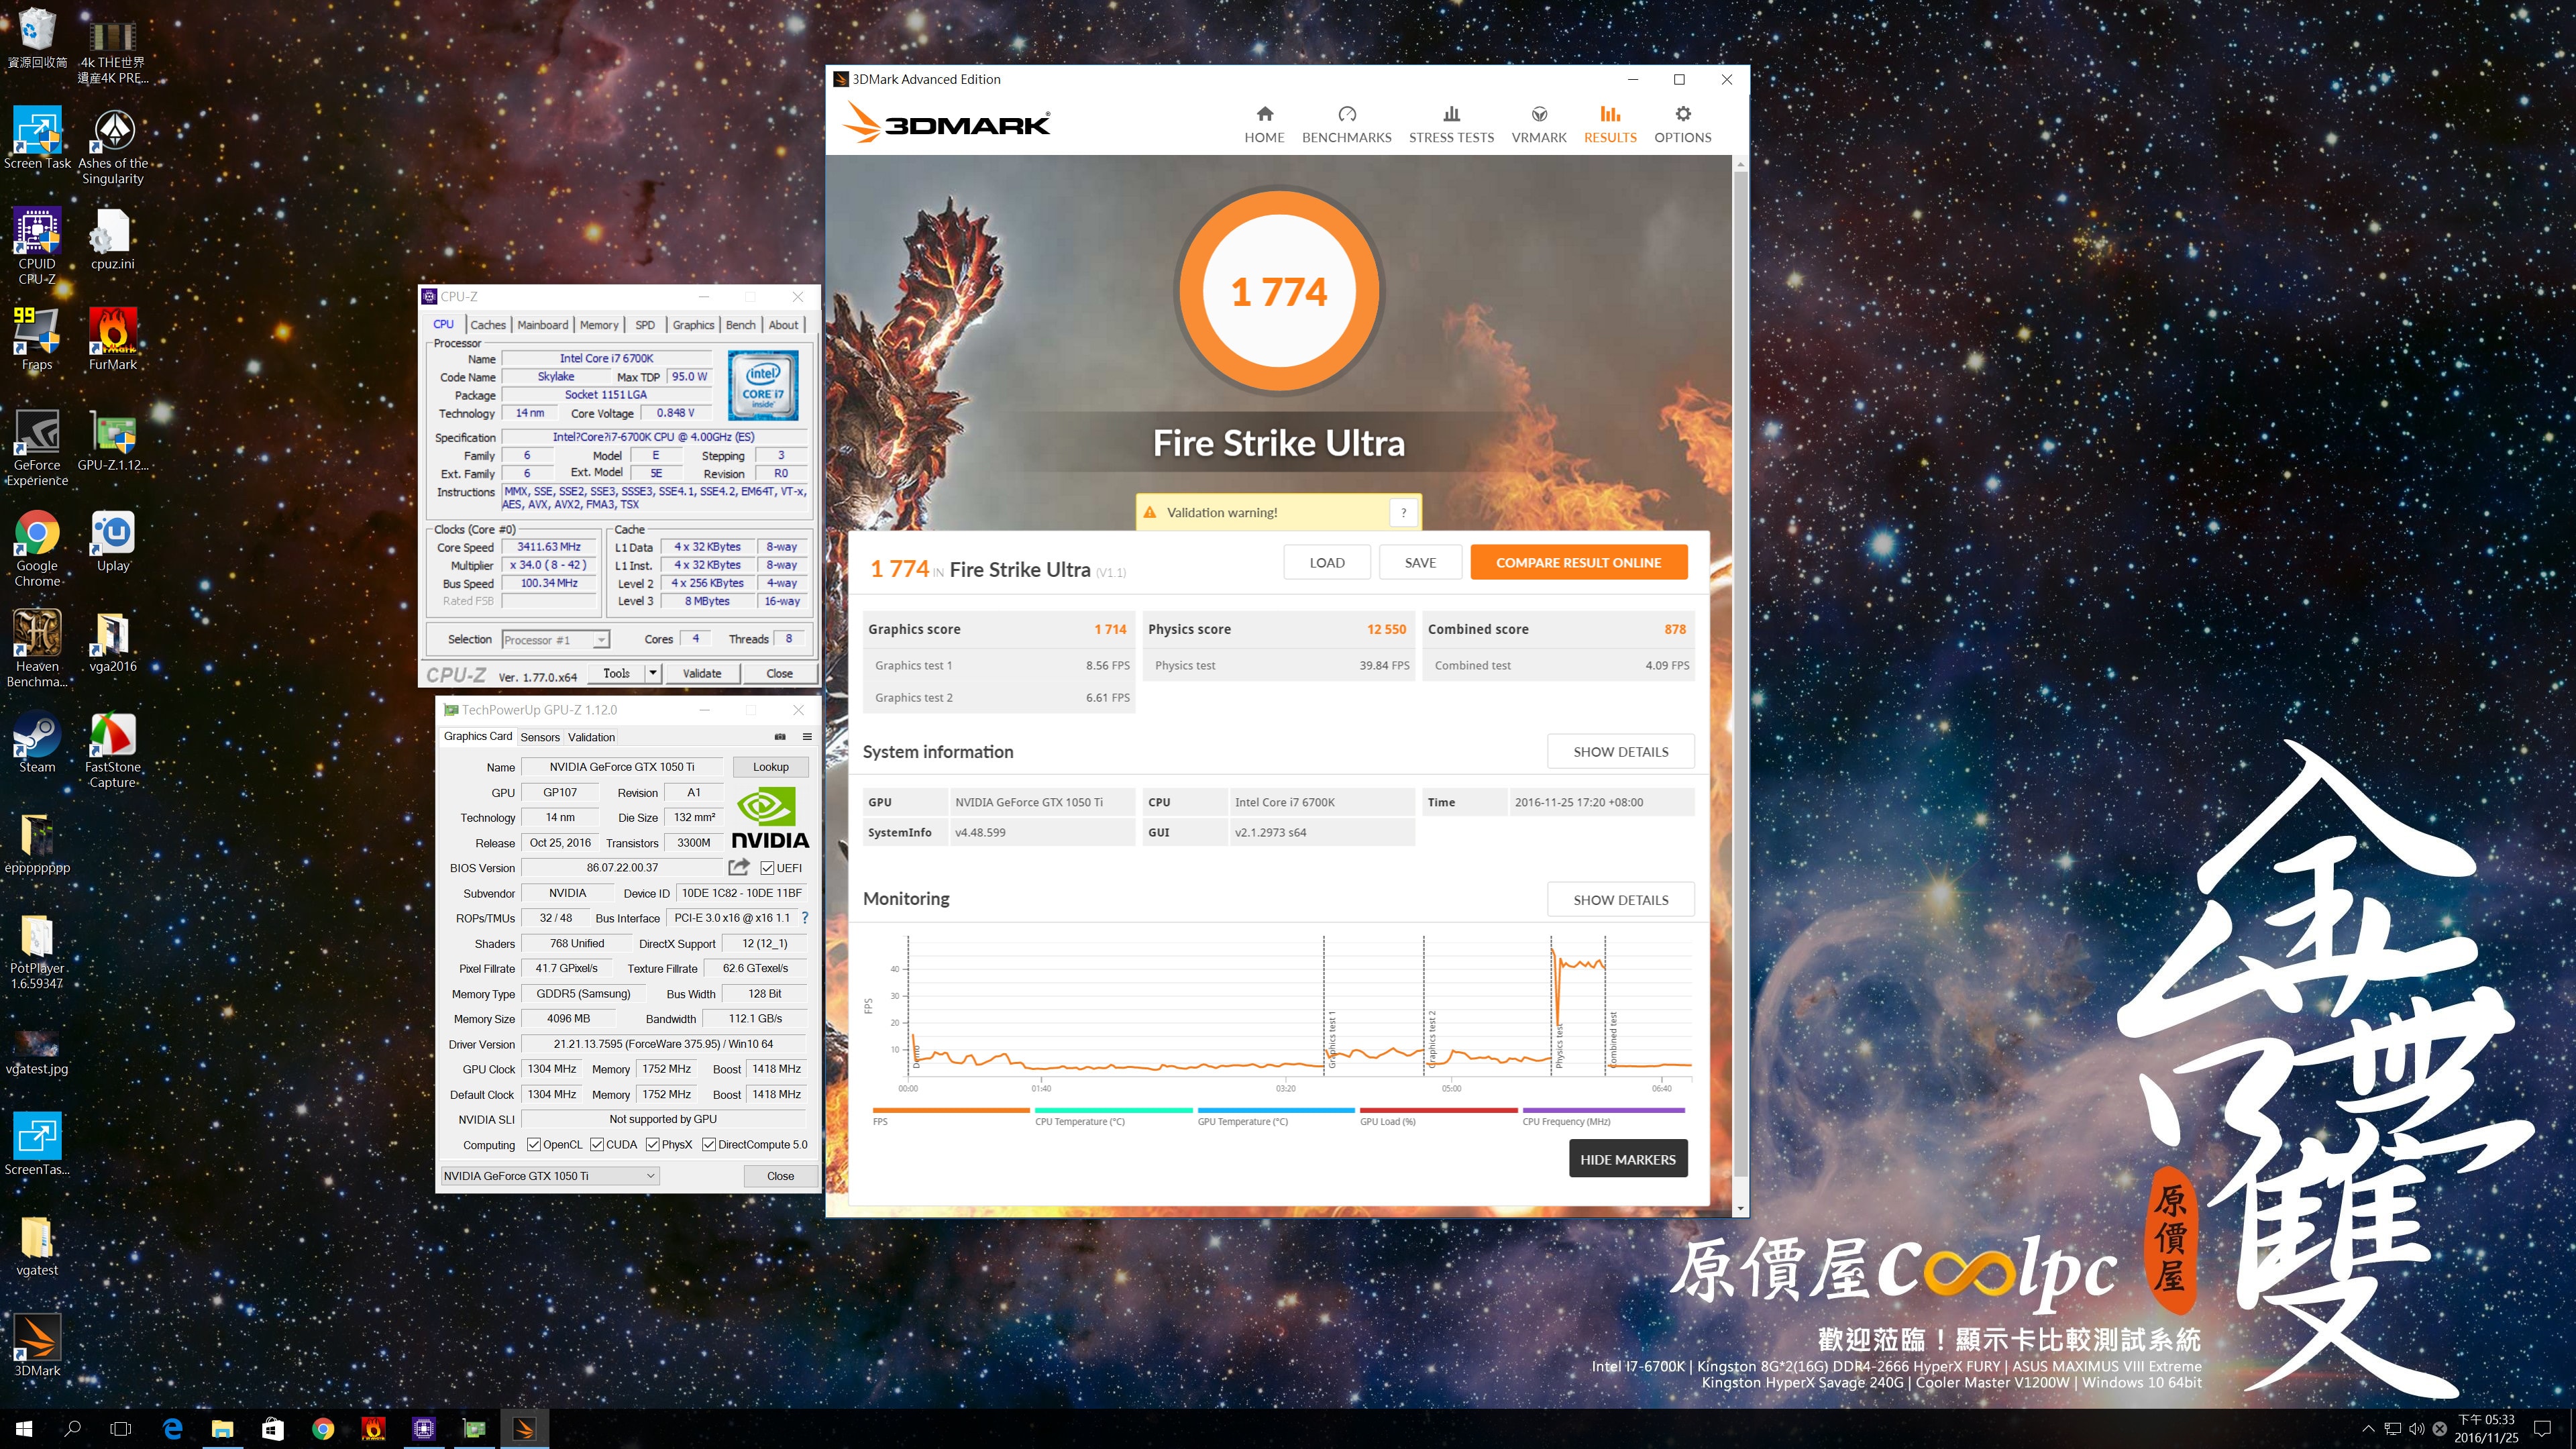This screenshot has width=2576, height=1449.
Task: Open taskbar volume control
Action: coord(2416,1429)
